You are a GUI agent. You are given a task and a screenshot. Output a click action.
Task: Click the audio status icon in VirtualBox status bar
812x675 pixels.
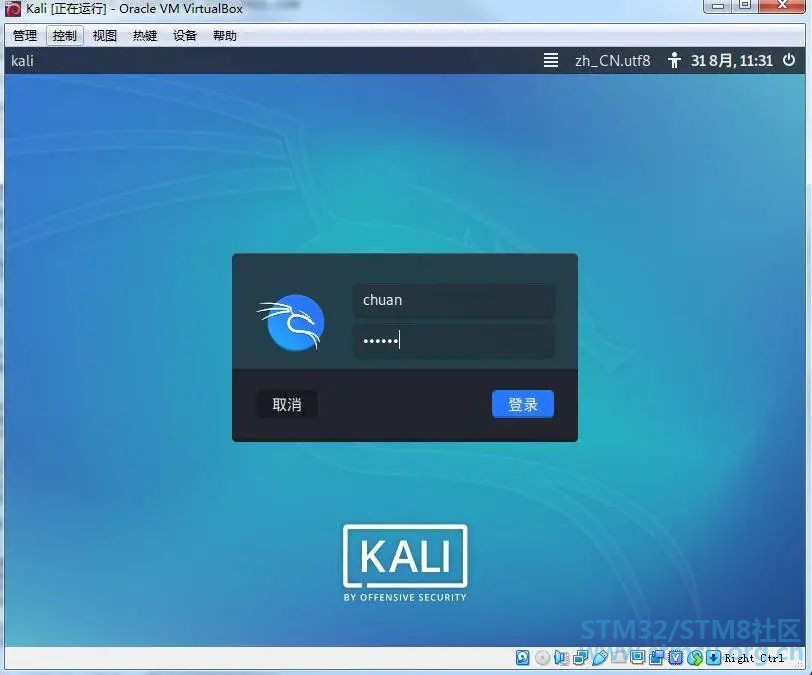pyautogui.click(x=561, y=657)
